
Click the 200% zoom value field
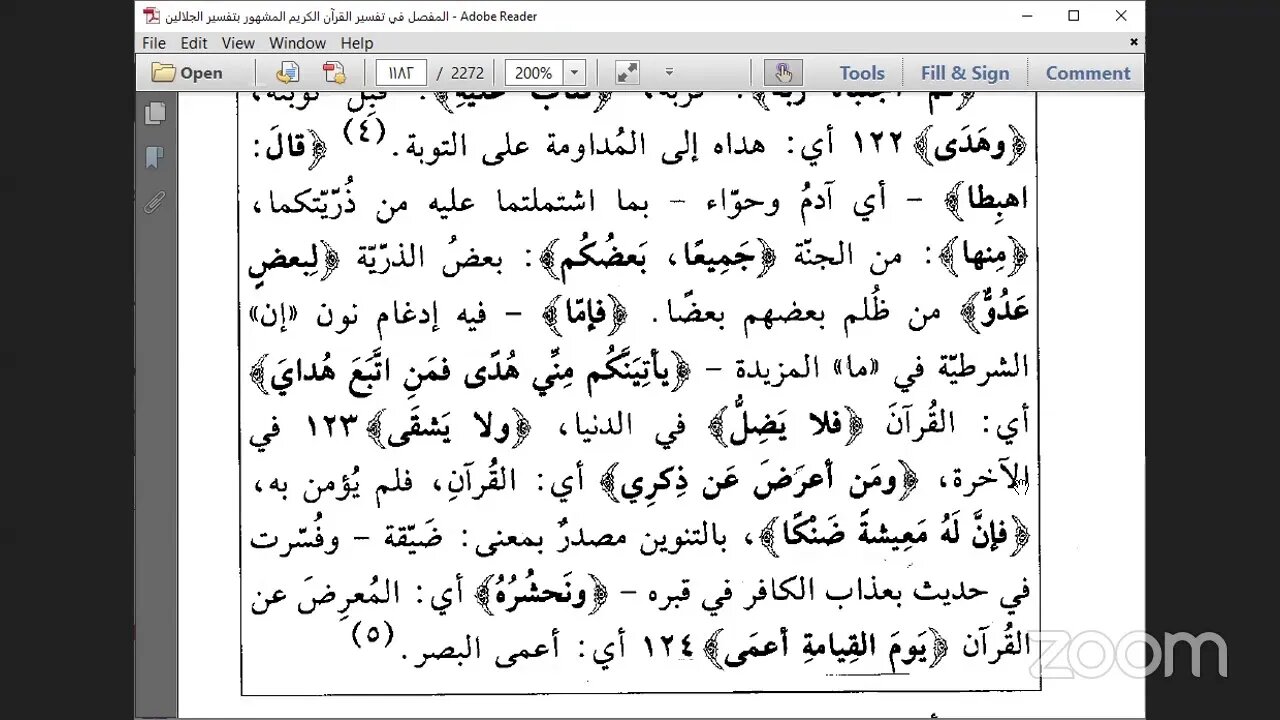[534, 73]
